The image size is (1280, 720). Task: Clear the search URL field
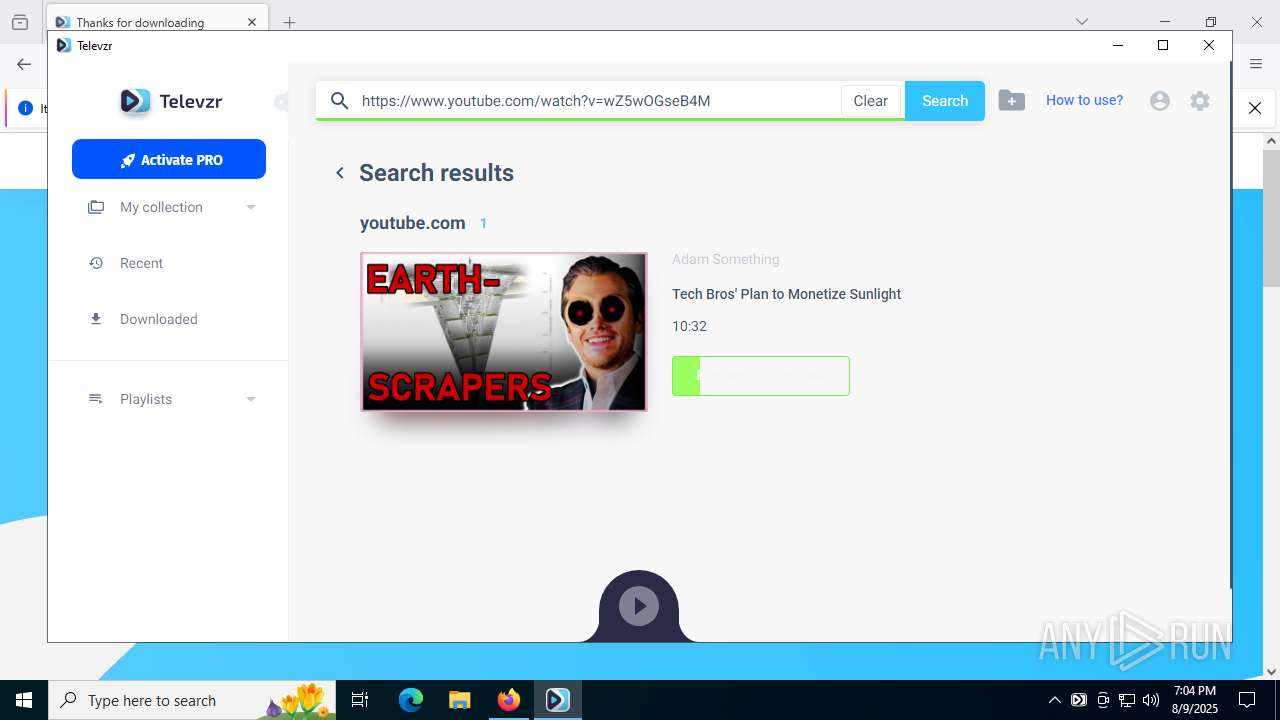click(x=870, y=101)
